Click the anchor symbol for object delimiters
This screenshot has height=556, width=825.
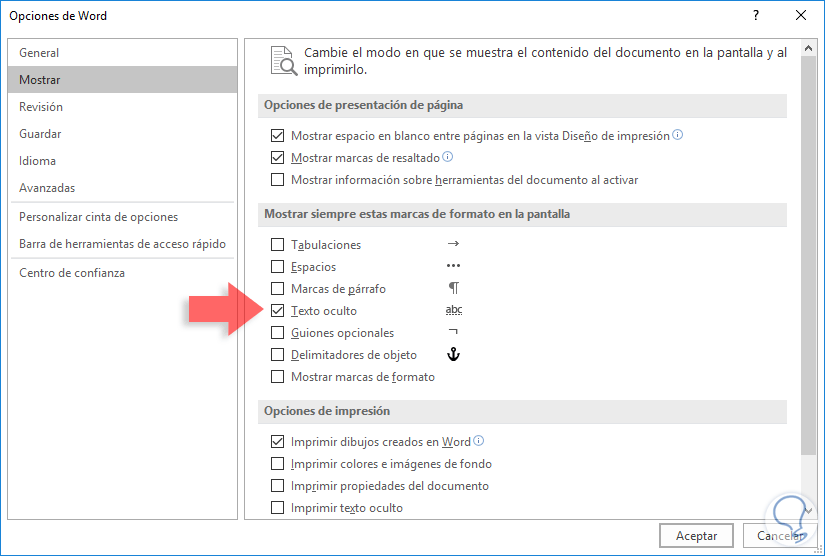(x=453, y=355)
